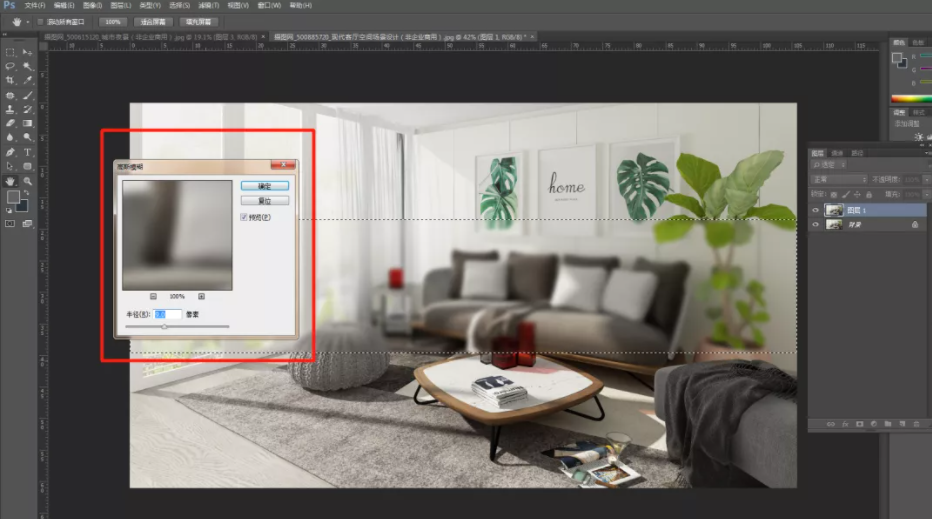Delete layer trash icon
Viewport: 932px width, 519px height.
pos(916,424)
